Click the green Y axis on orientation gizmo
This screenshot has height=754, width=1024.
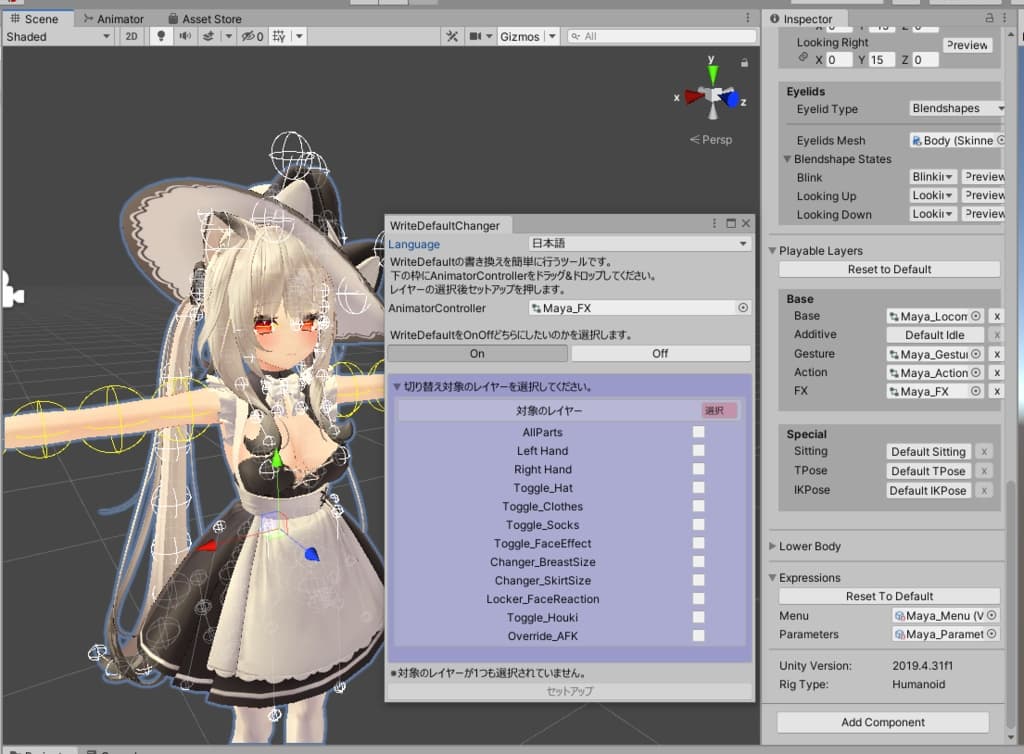(x=712, y=72)
